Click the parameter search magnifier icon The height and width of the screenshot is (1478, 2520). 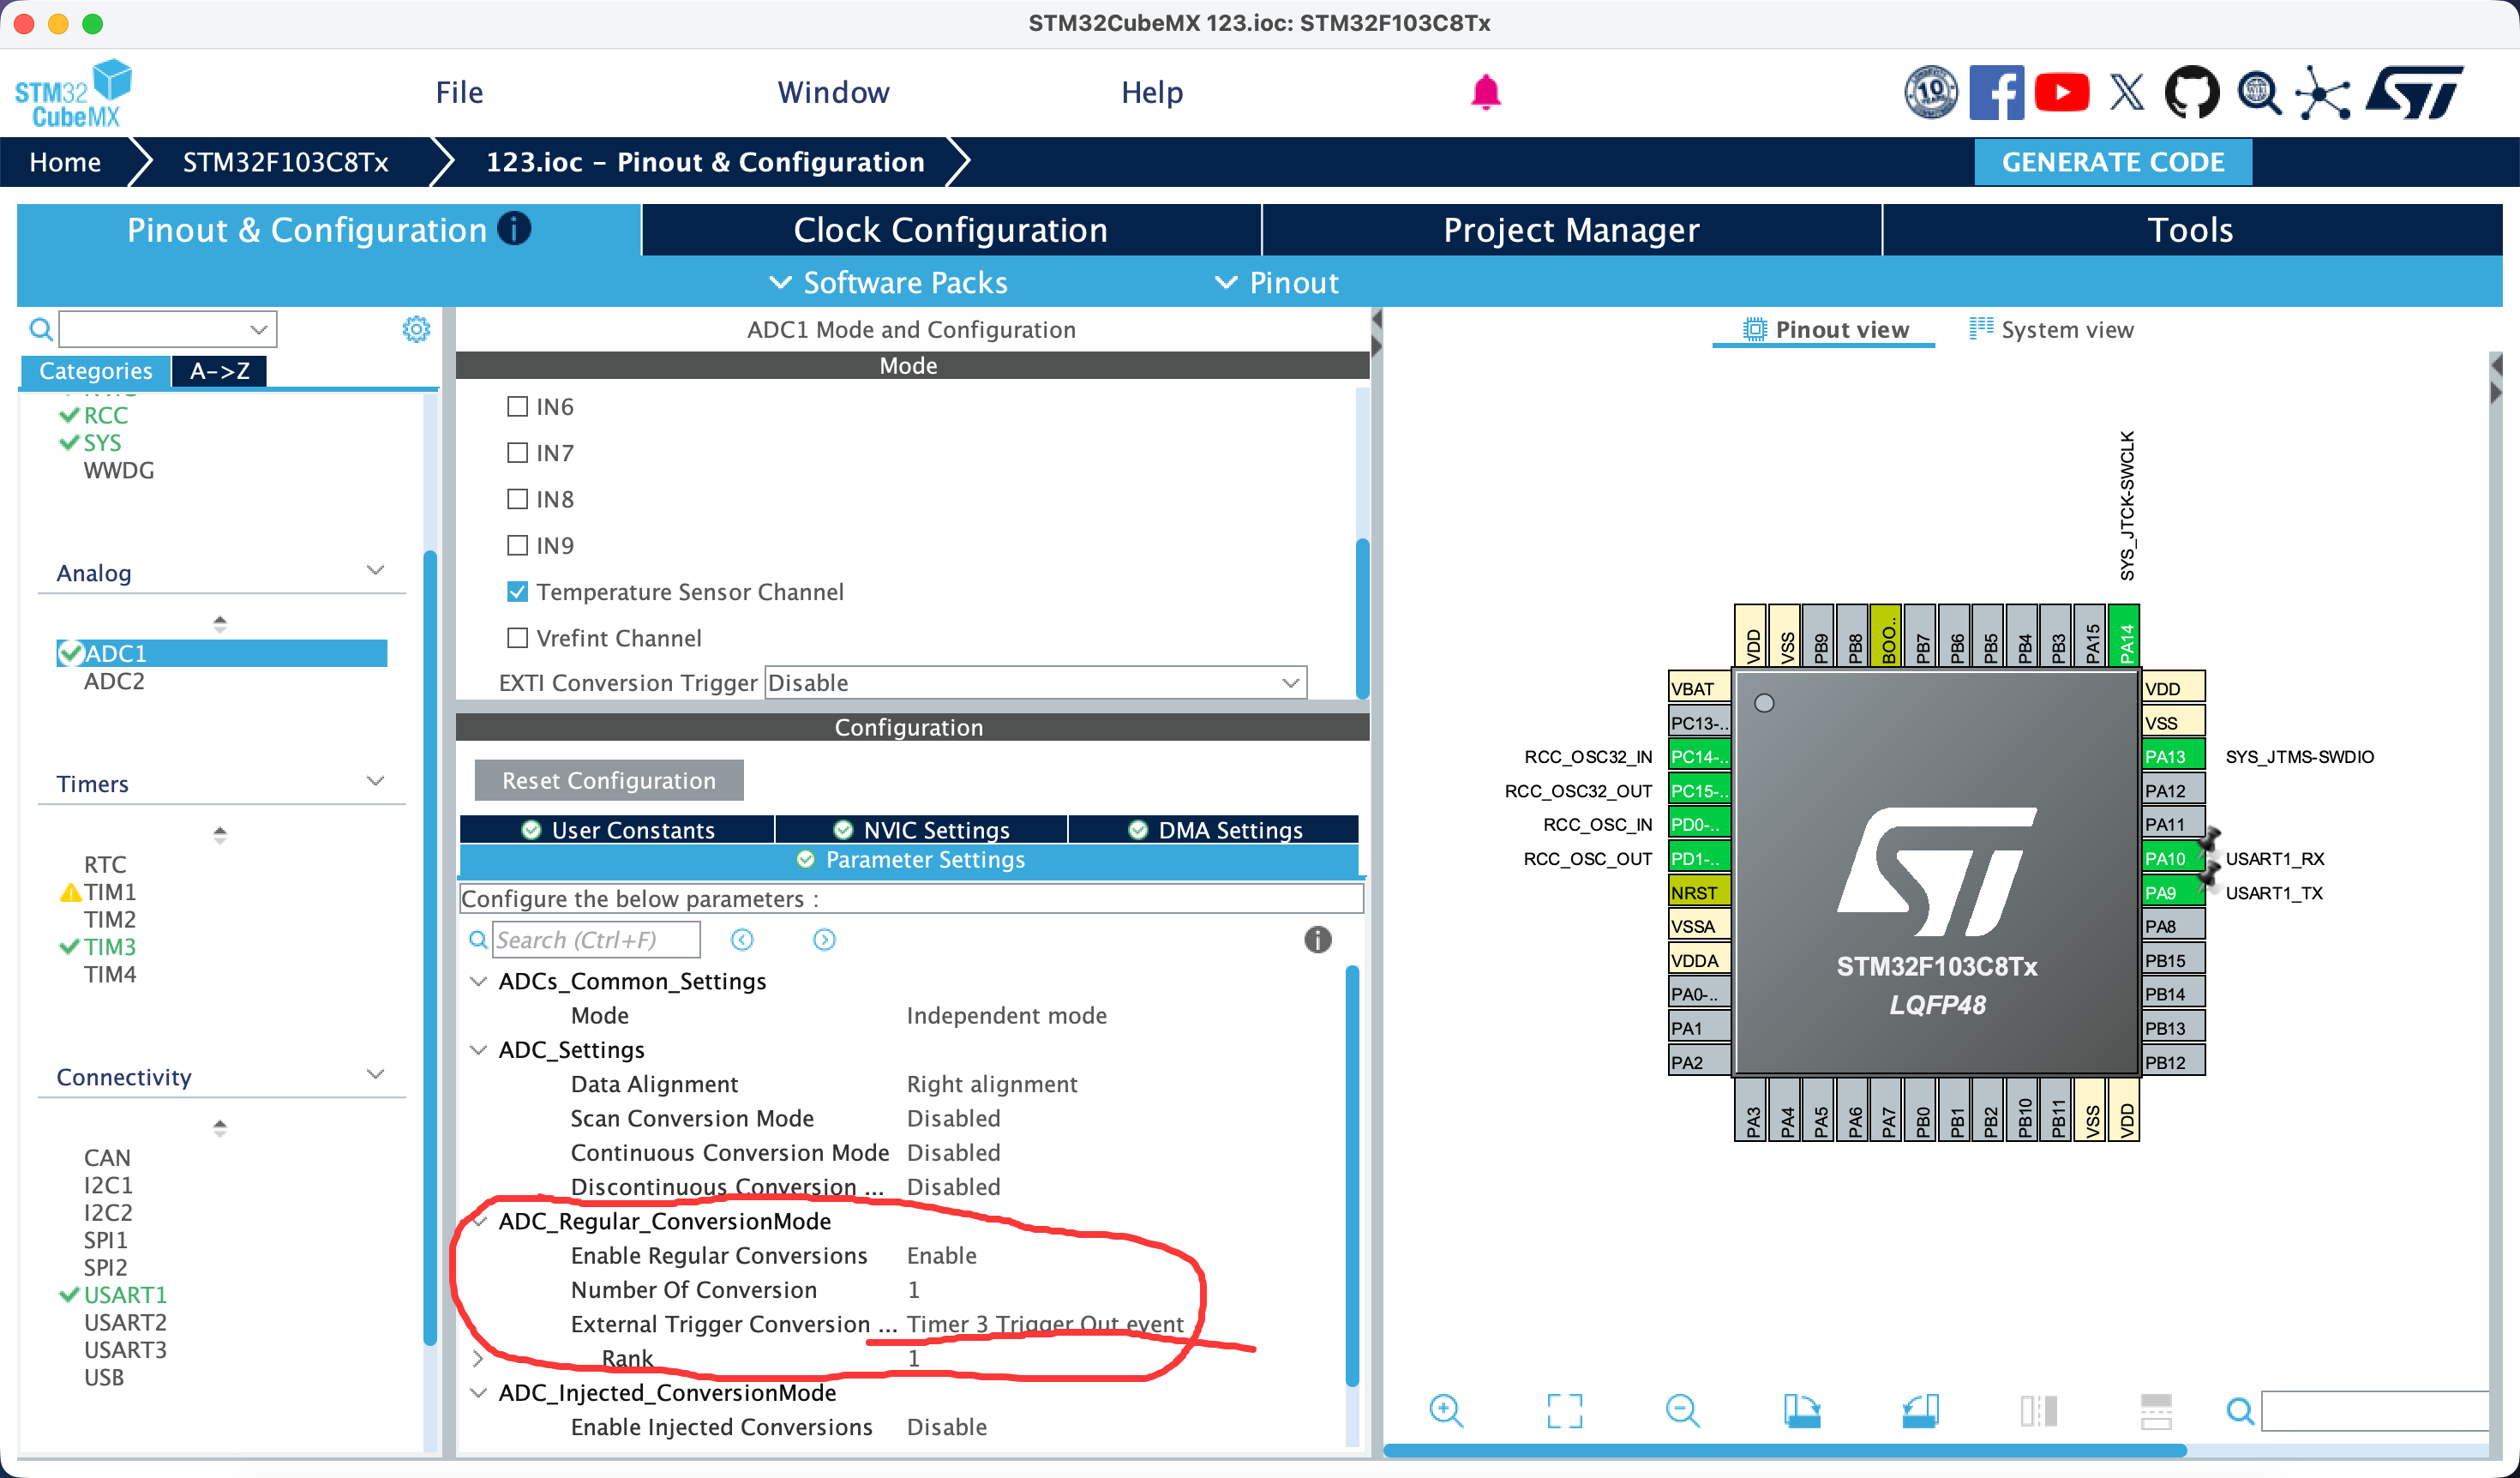(x=478, y=939)
